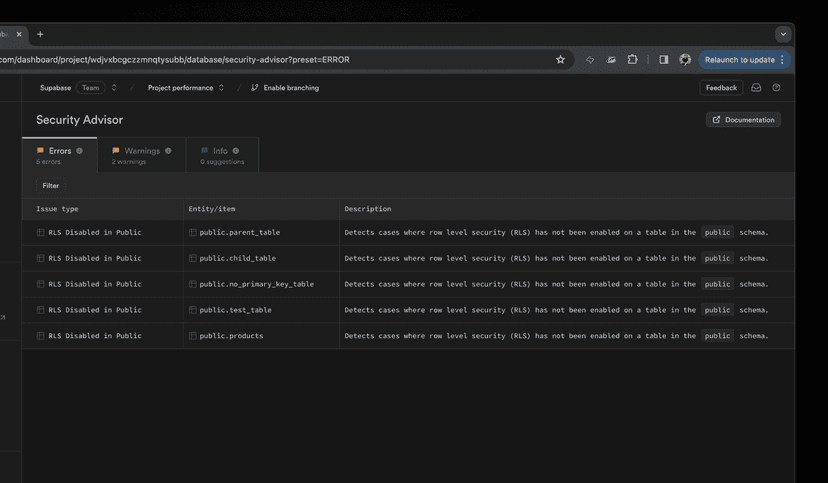Switch to the Warnings tab

pos(141,155)
